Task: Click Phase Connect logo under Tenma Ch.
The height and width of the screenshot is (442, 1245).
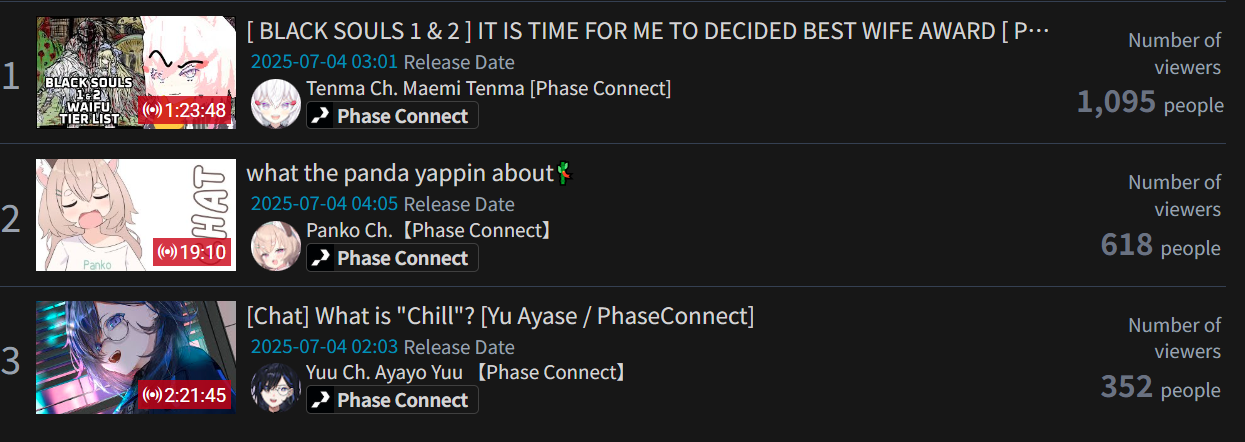Action: click(392, 116)
